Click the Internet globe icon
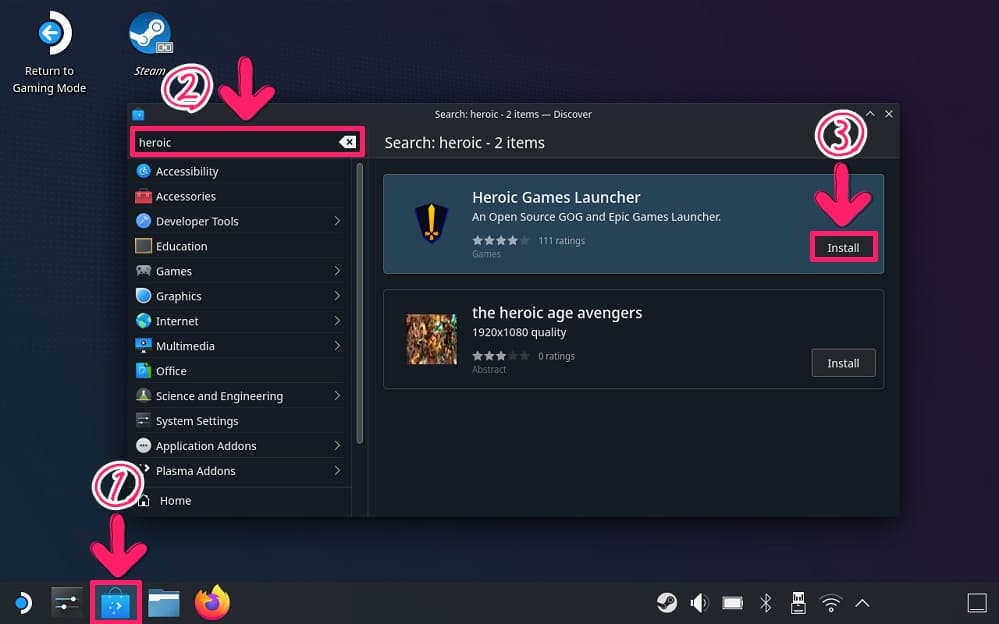 pos(143,321)
